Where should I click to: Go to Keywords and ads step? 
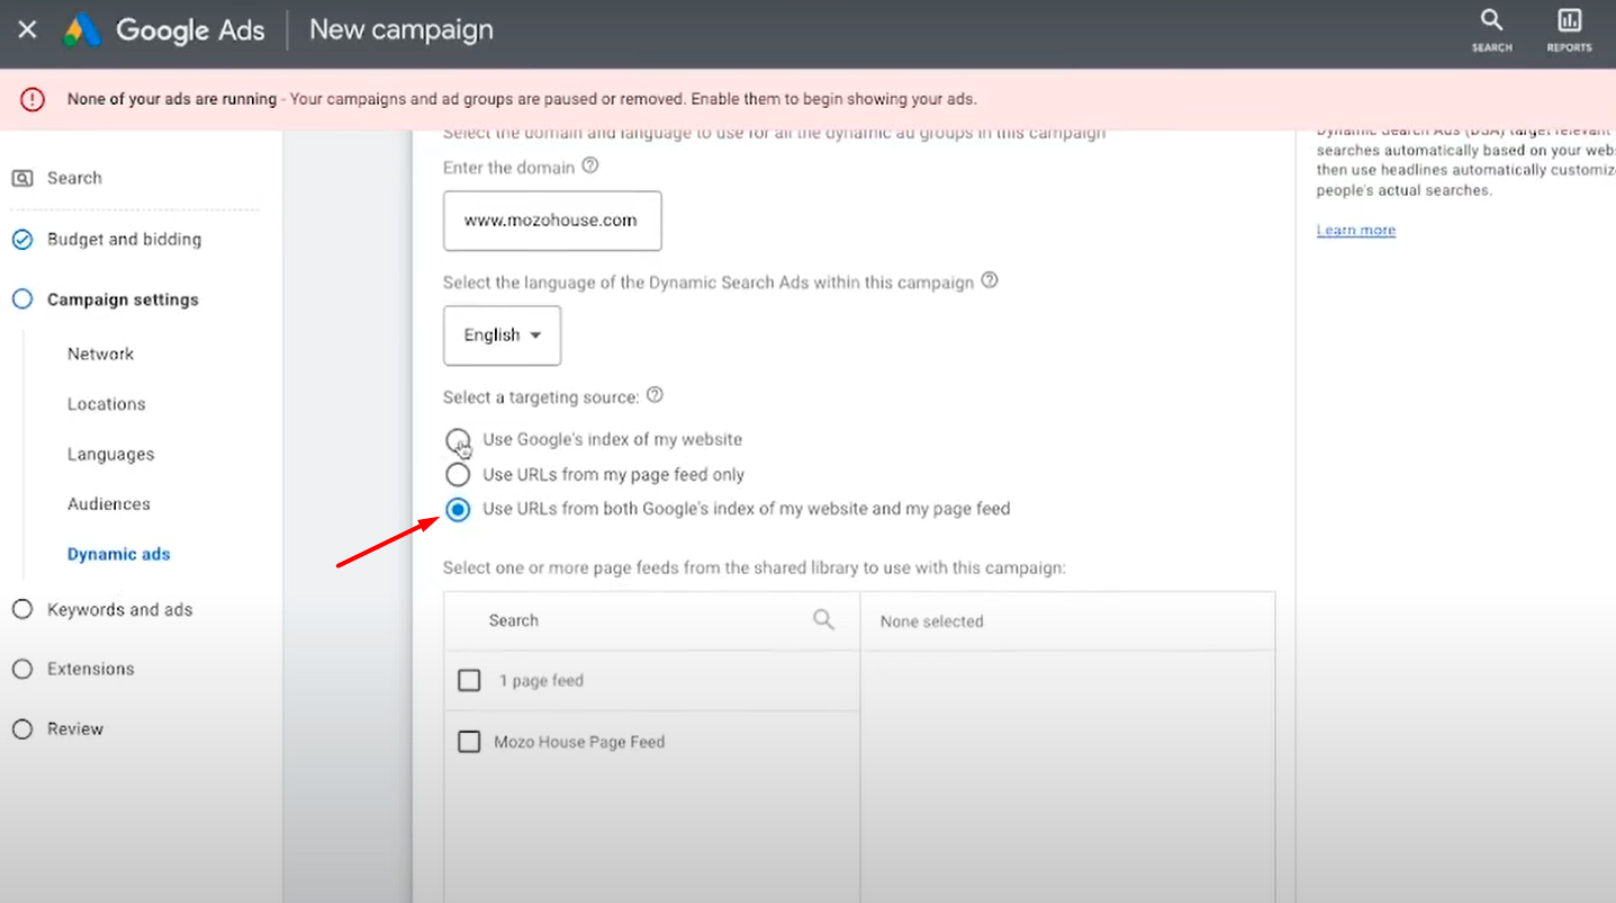[120, 609]
